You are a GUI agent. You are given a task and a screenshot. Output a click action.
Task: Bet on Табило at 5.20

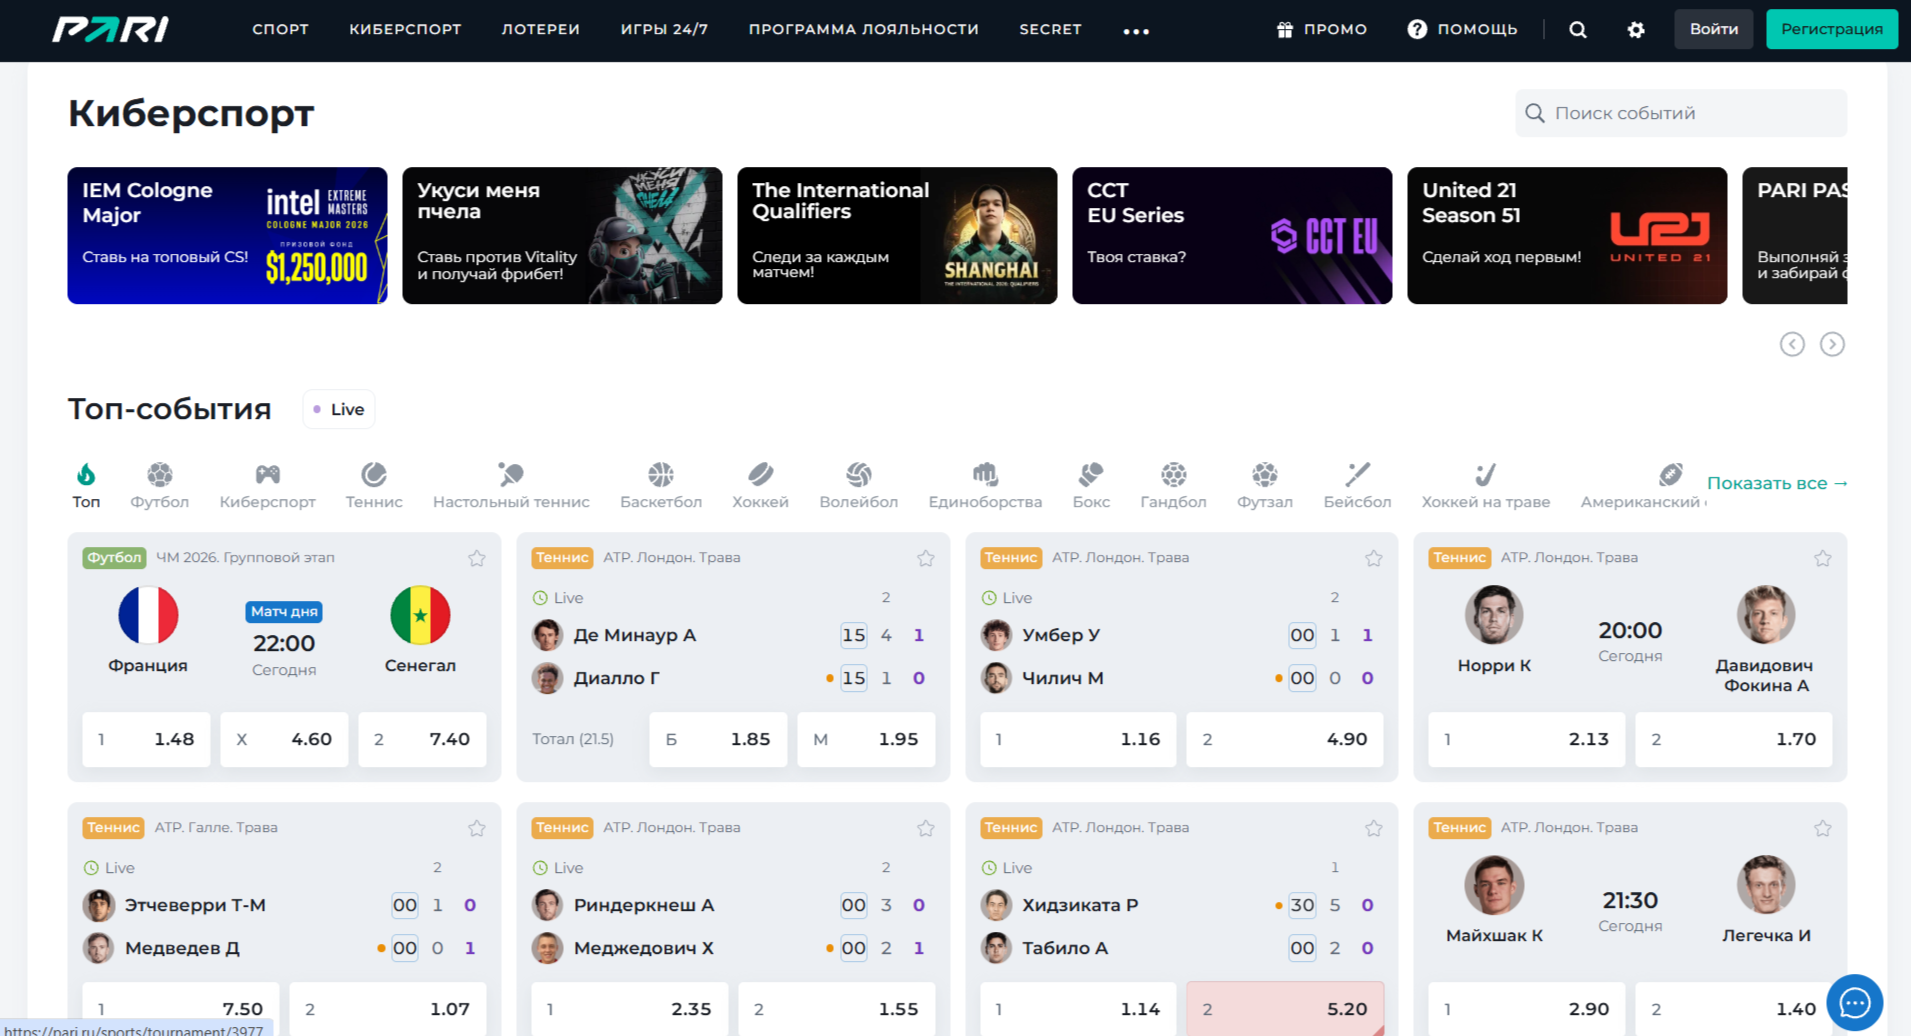pos(1284,1008)
